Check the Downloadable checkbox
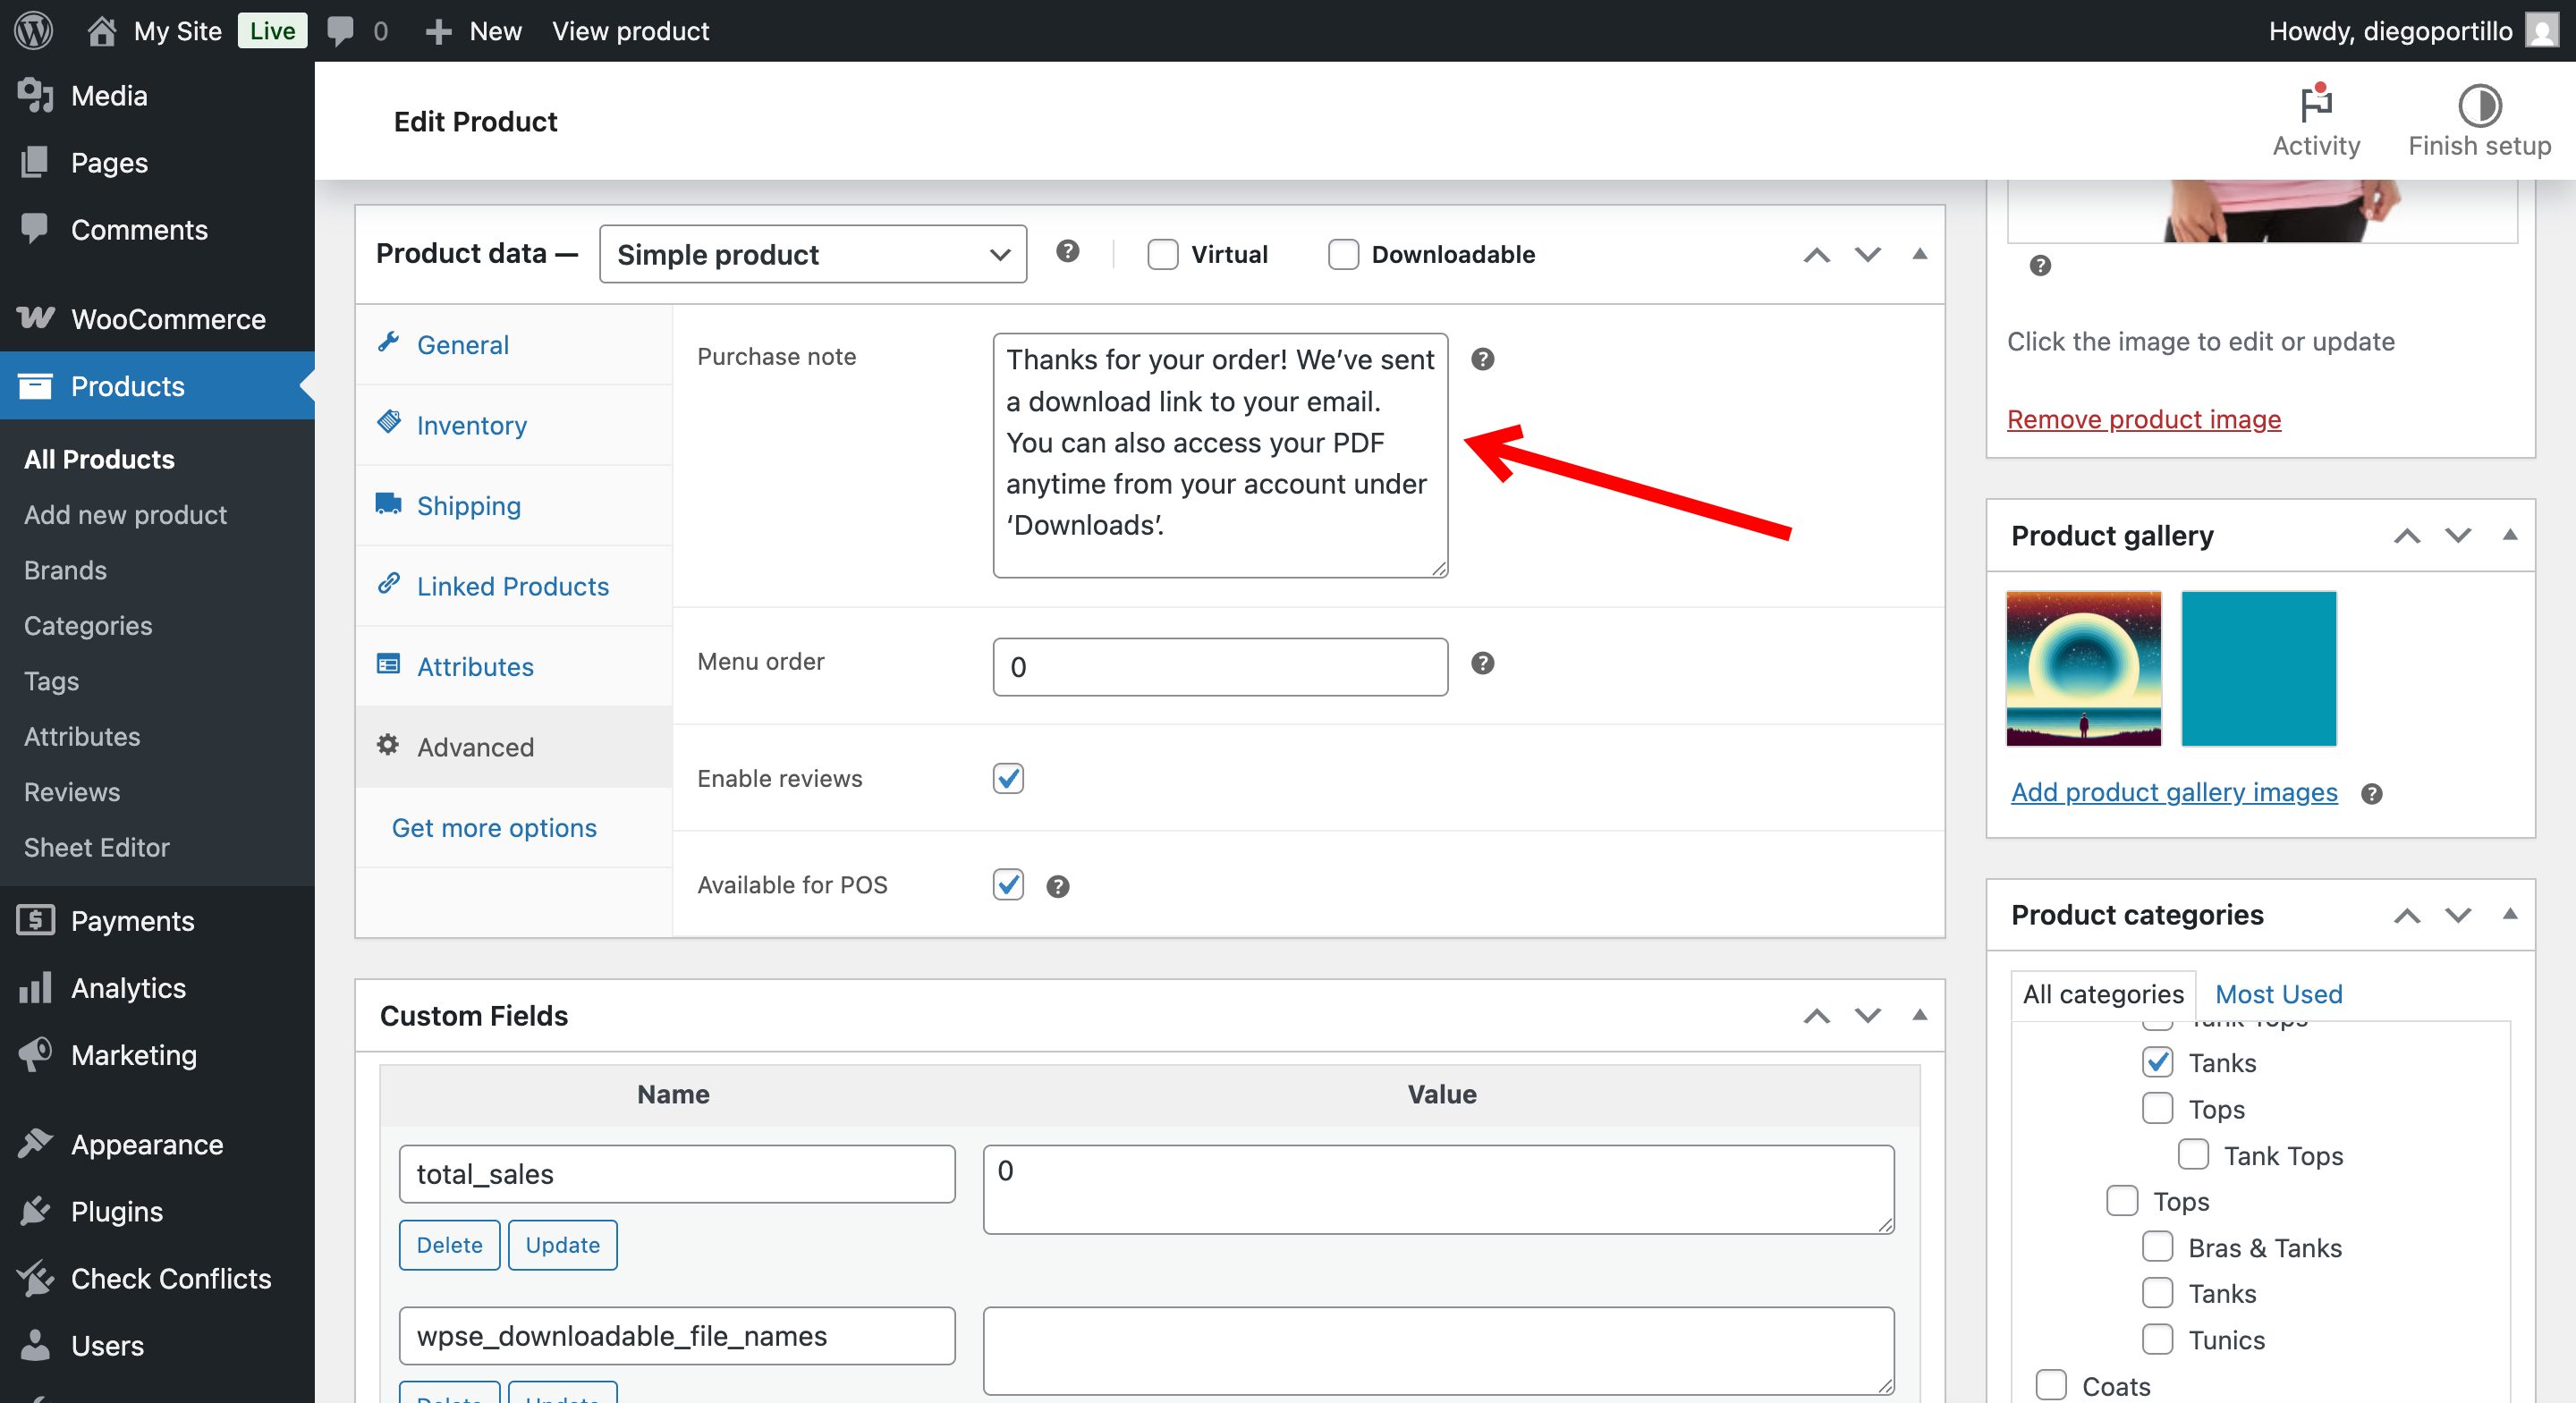The height and width of the screenshot is (1403, 2576). tap(1343, 254)
